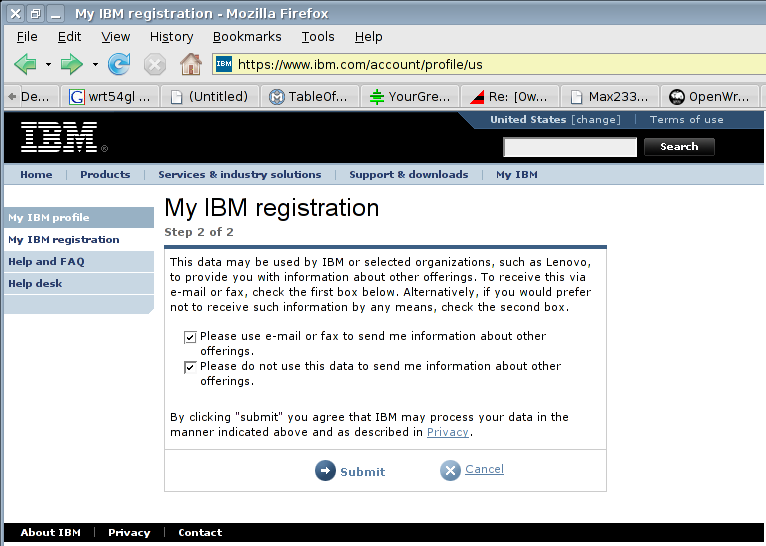766x546 pixels.
Task: Switch to the Max233... tab
Action: (610, 97)
